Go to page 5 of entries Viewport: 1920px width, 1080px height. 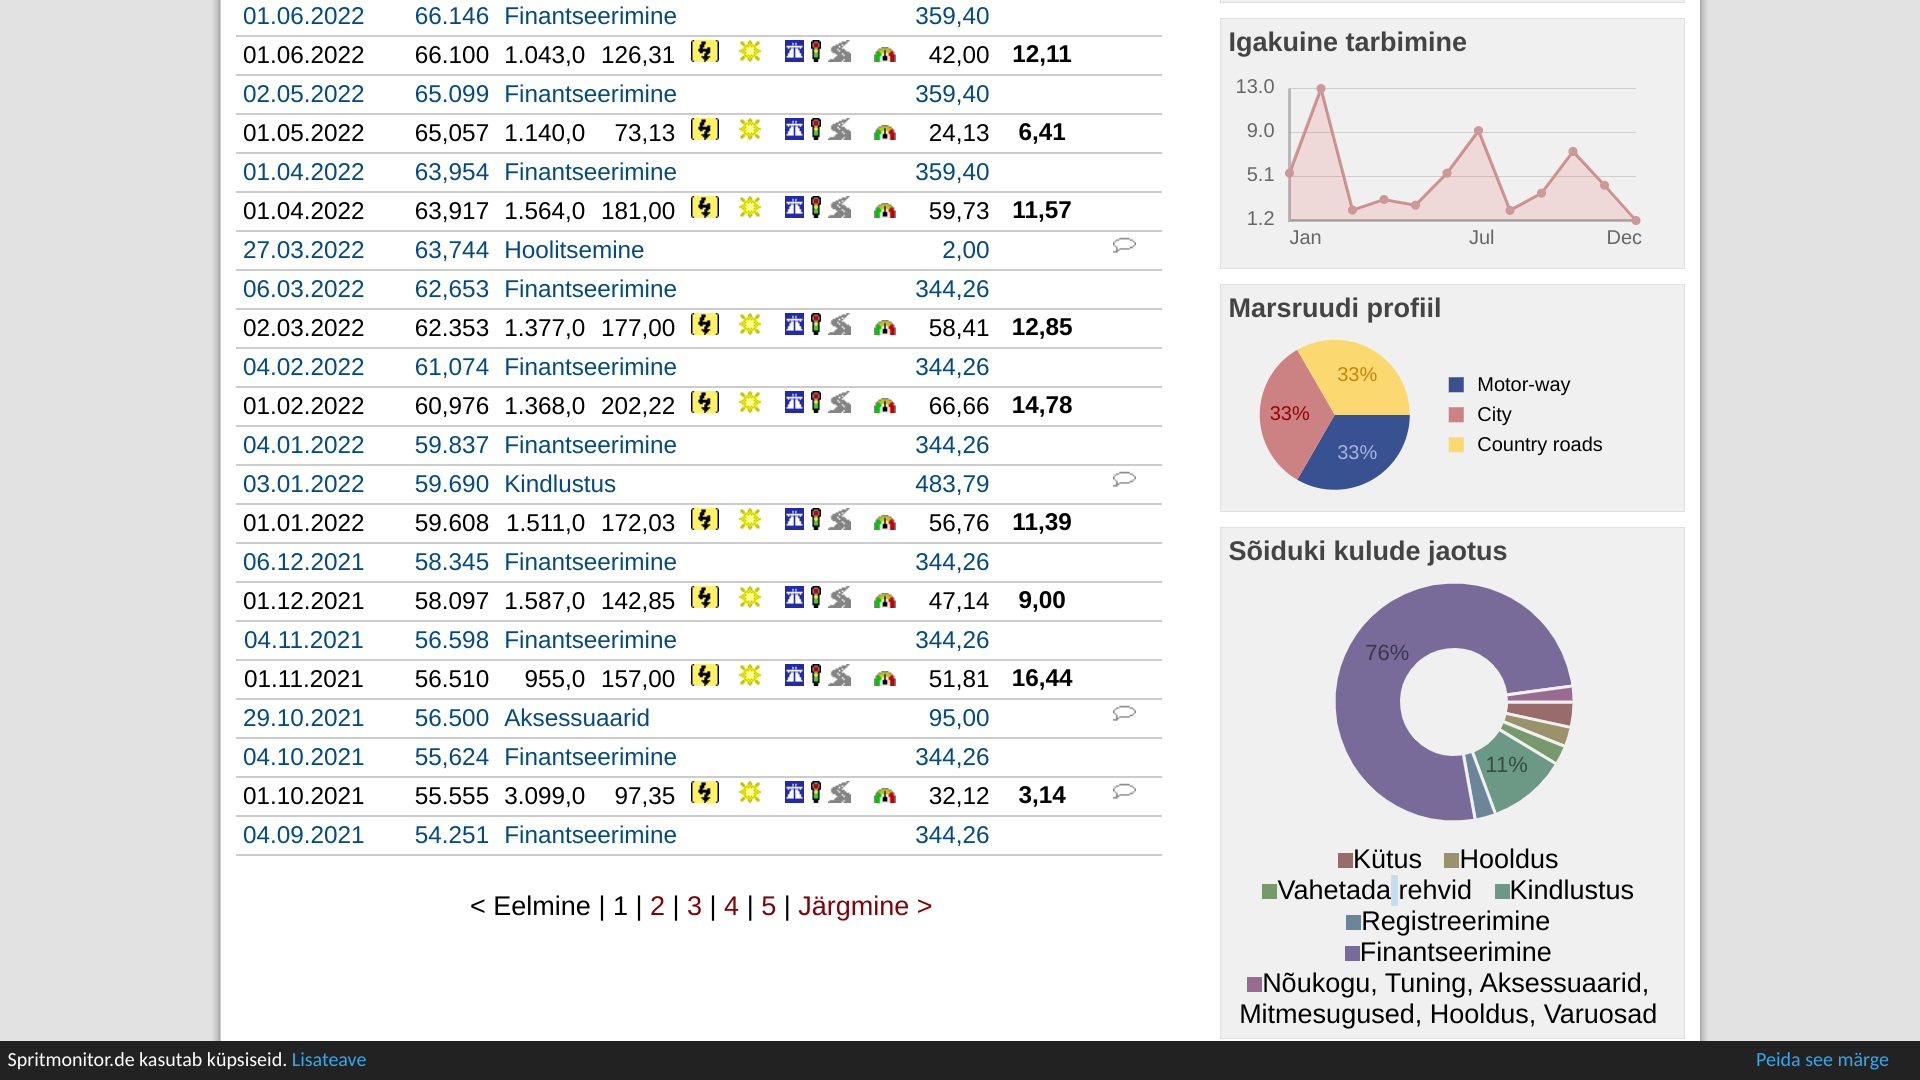point(768,906)
